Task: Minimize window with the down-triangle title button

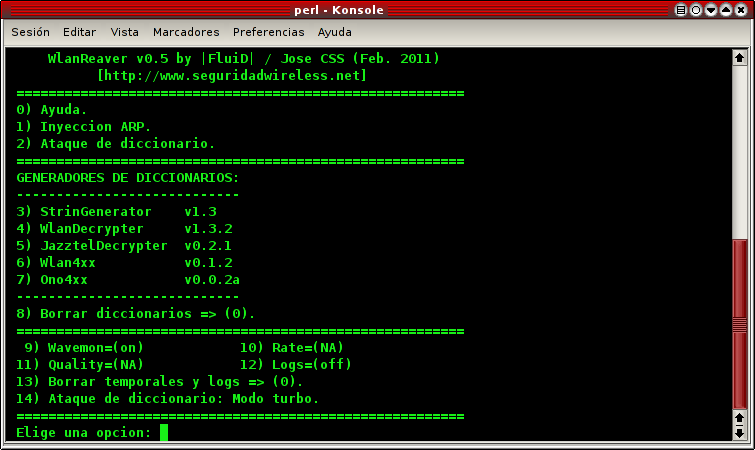Action: point(711,10)
